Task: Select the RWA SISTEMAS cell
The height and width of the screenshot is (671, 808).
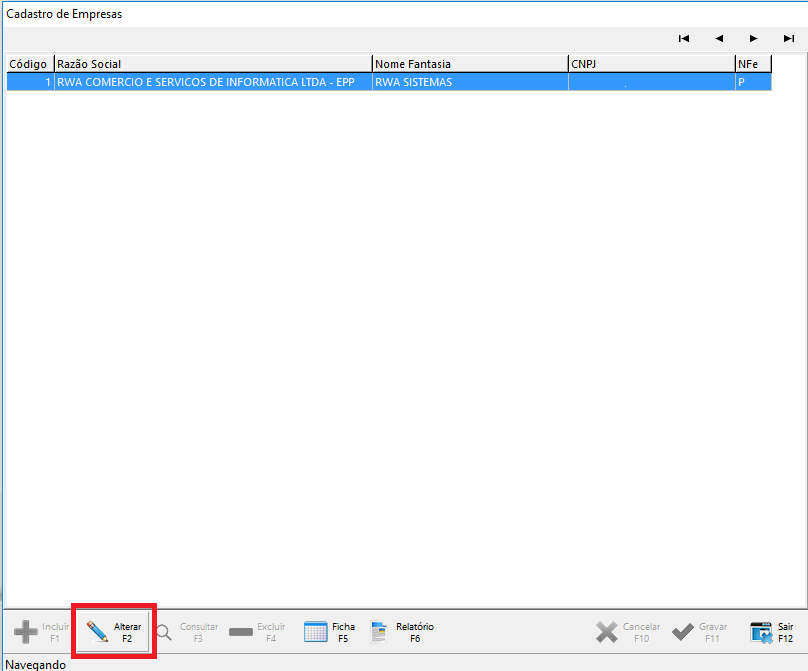Action: coord(470,82)
